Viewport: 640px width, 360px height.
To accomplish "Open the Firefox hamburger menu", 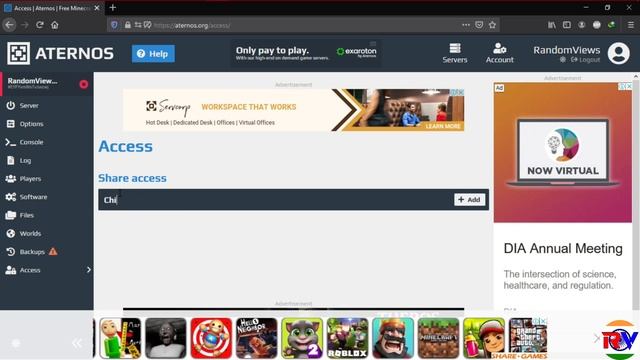I will (x=631, y=25).
